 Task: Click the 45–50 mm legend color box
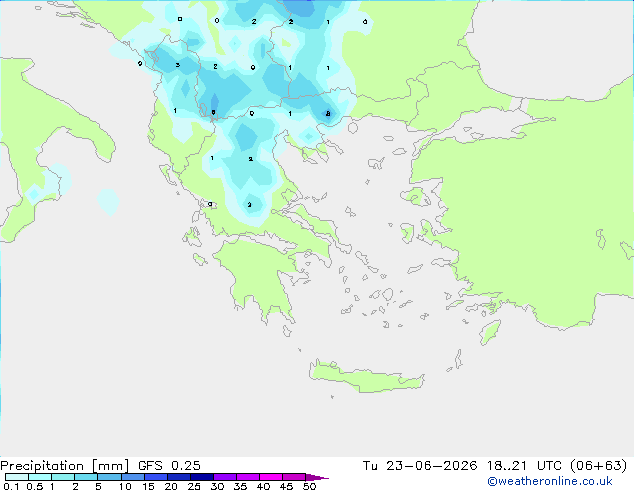(294, 477)
